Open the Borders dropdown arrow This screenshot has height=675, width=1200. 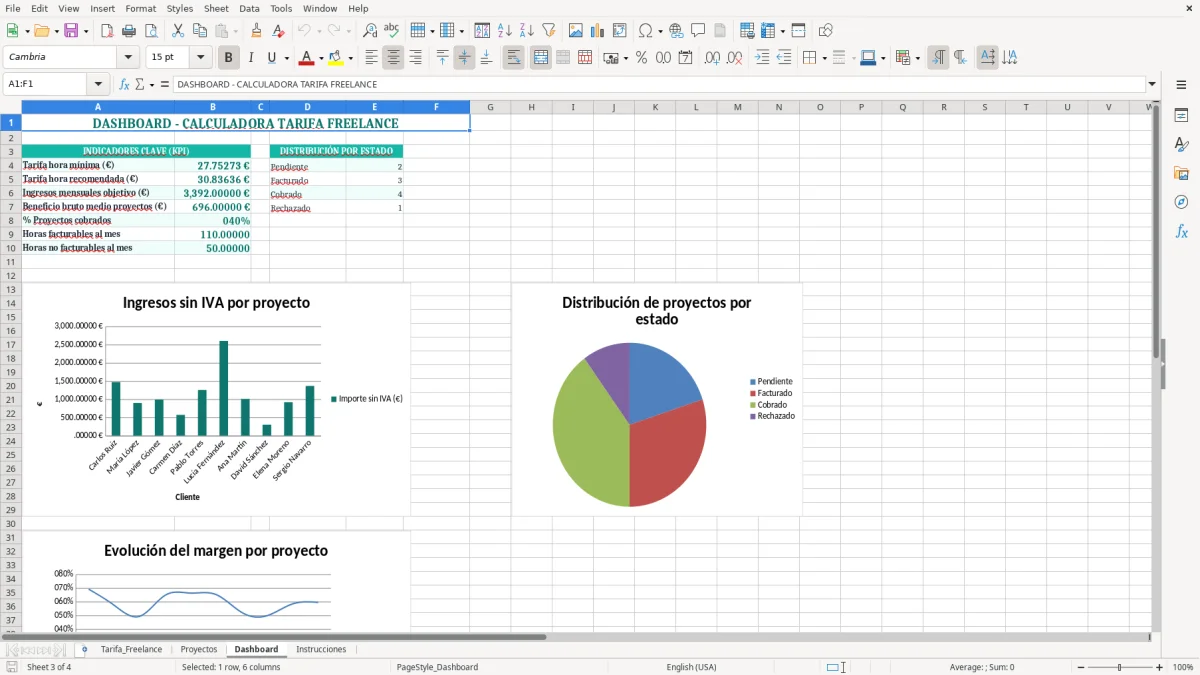[824, 58]
